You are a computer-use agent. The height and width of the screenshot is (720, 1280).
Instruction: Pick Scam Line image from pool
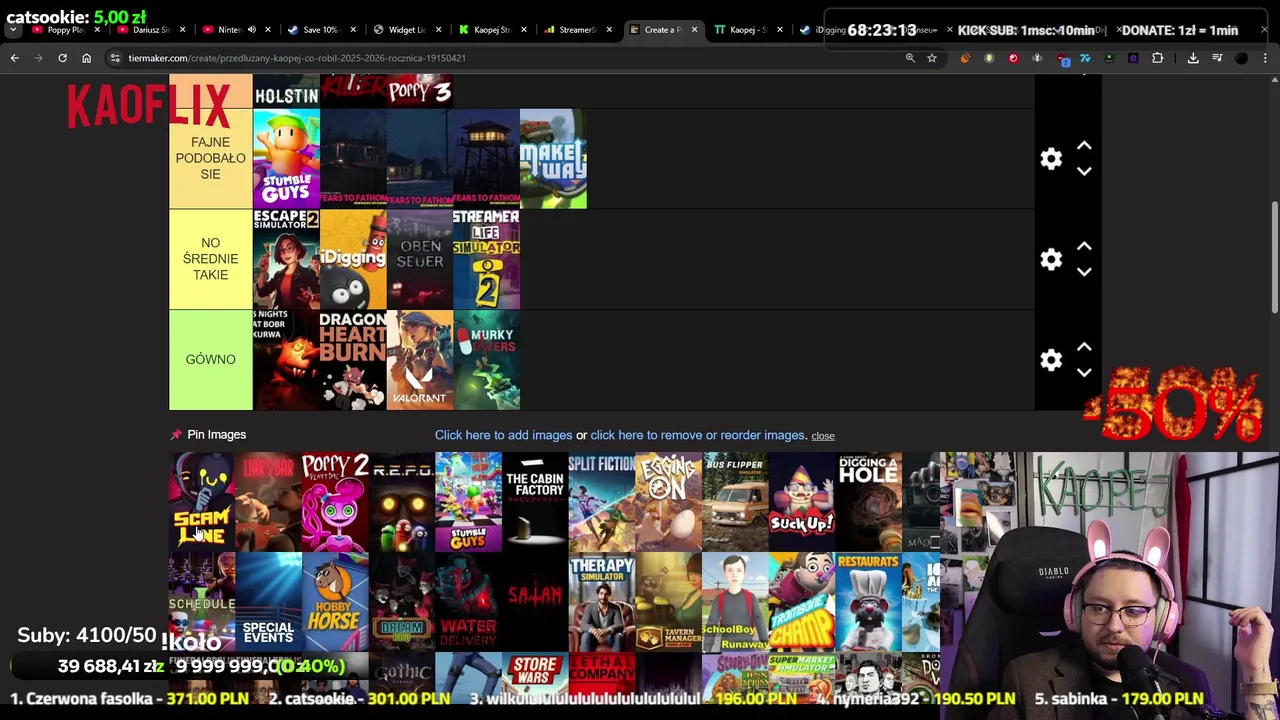click(x=202, y=502)
